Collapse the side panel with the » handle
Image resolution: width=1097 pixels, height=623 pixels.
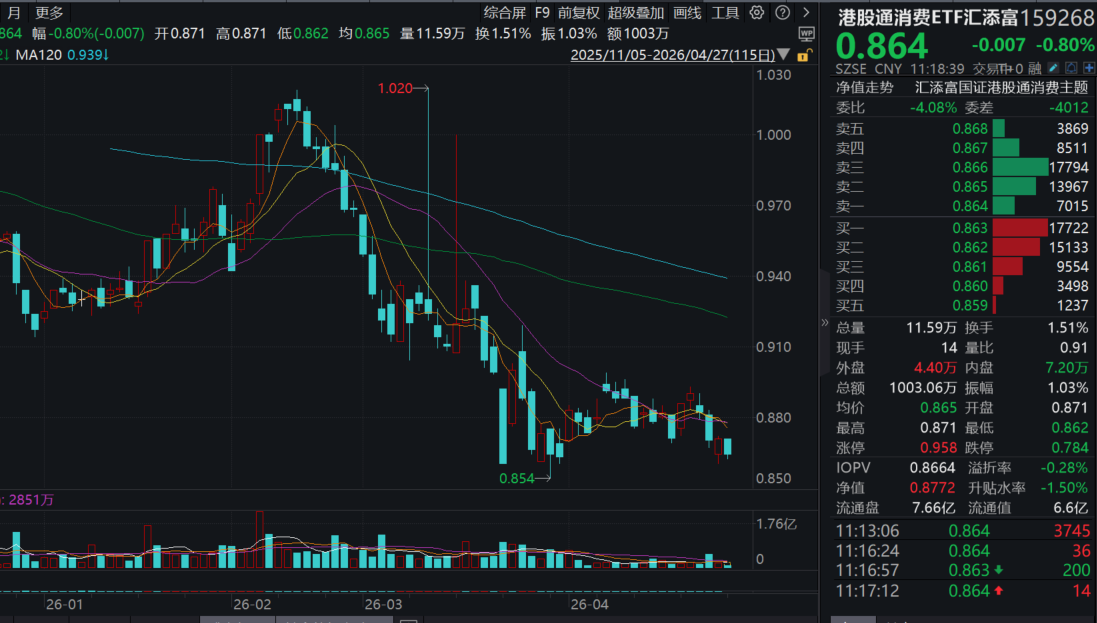(825, 323)
